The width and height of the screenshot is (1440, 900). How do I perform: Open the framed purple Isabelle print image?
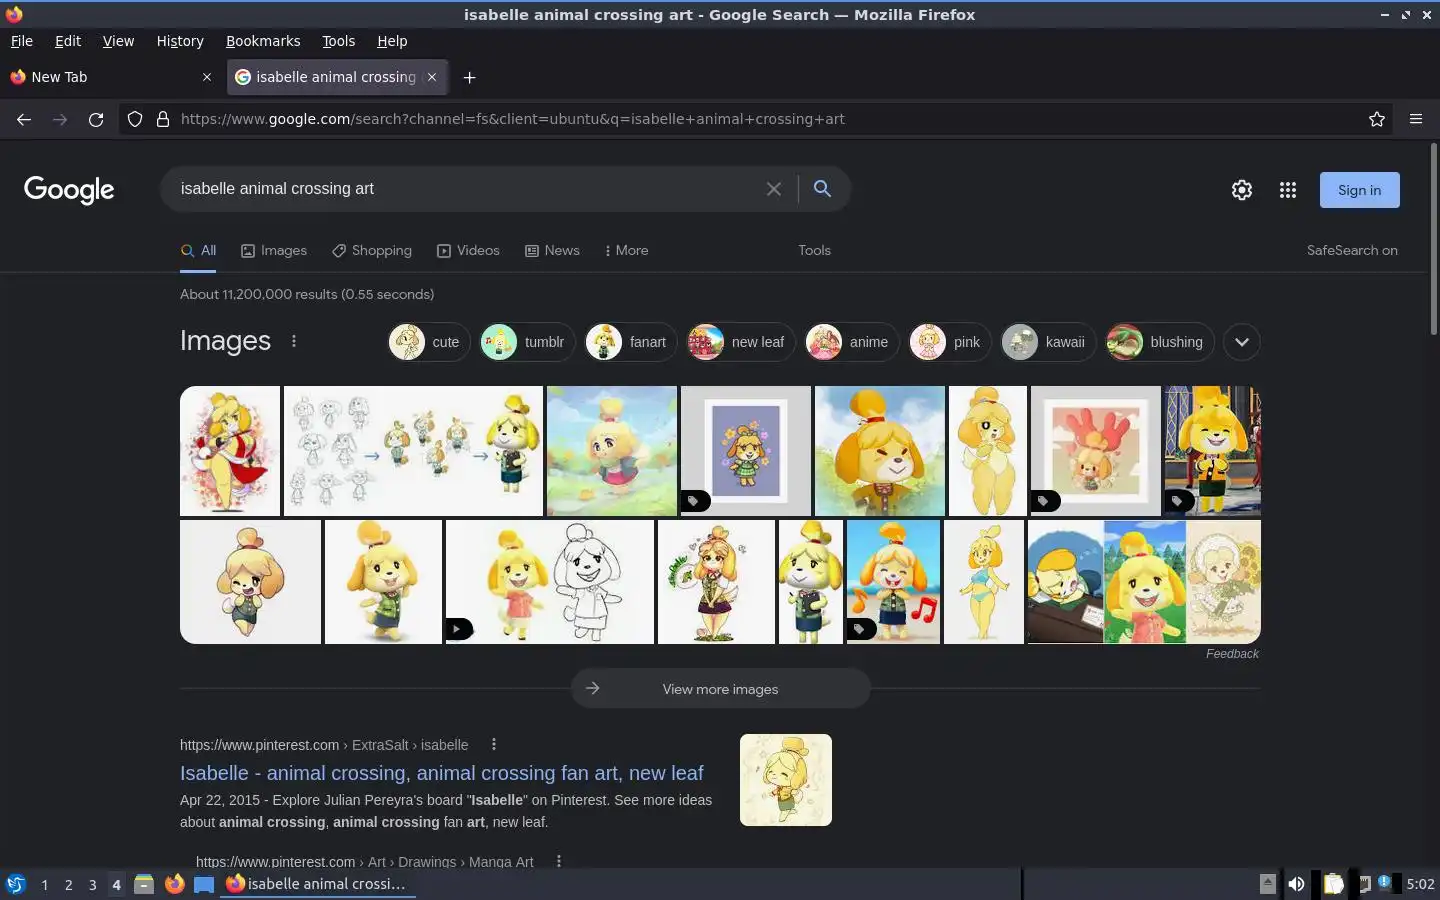746,451
